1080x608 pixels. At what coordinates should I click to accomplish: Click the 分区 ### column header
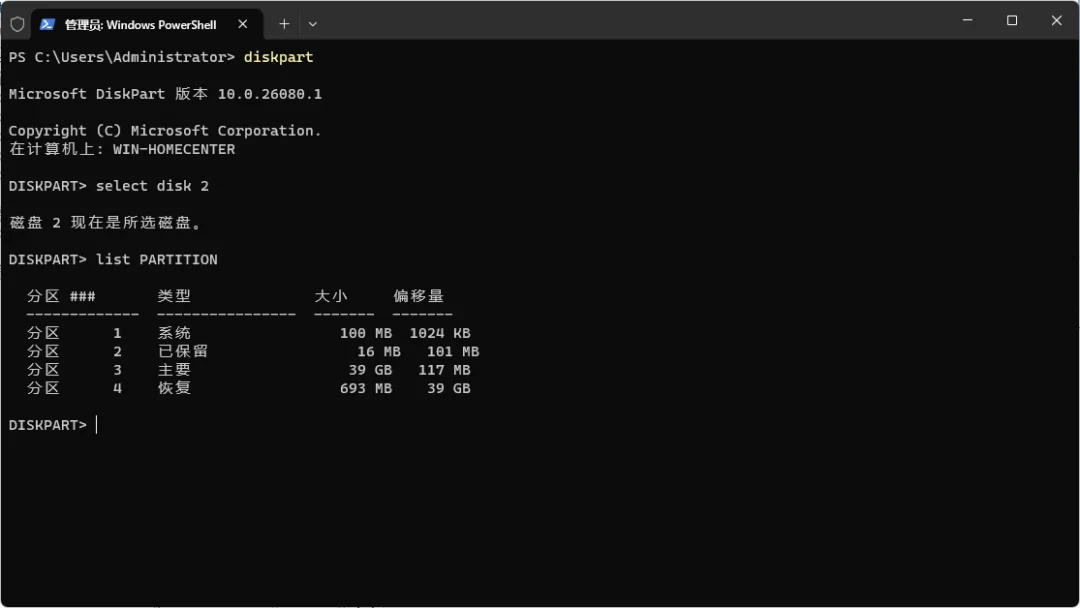pos(61,296)
